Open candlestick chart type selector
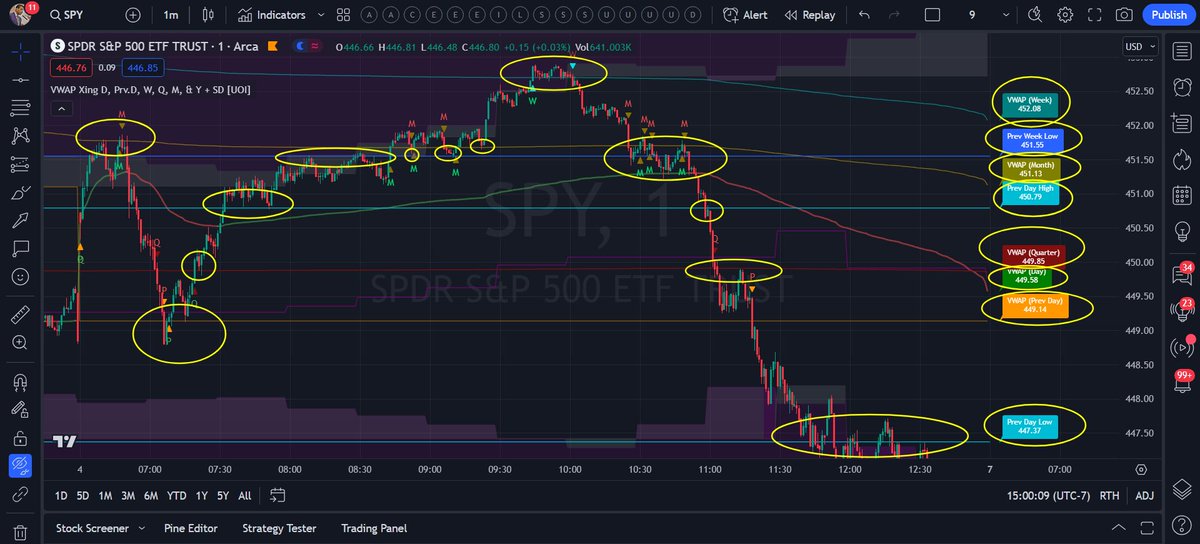The height and width of the screenshot is (544, 1200). click(x=208, y=15)
